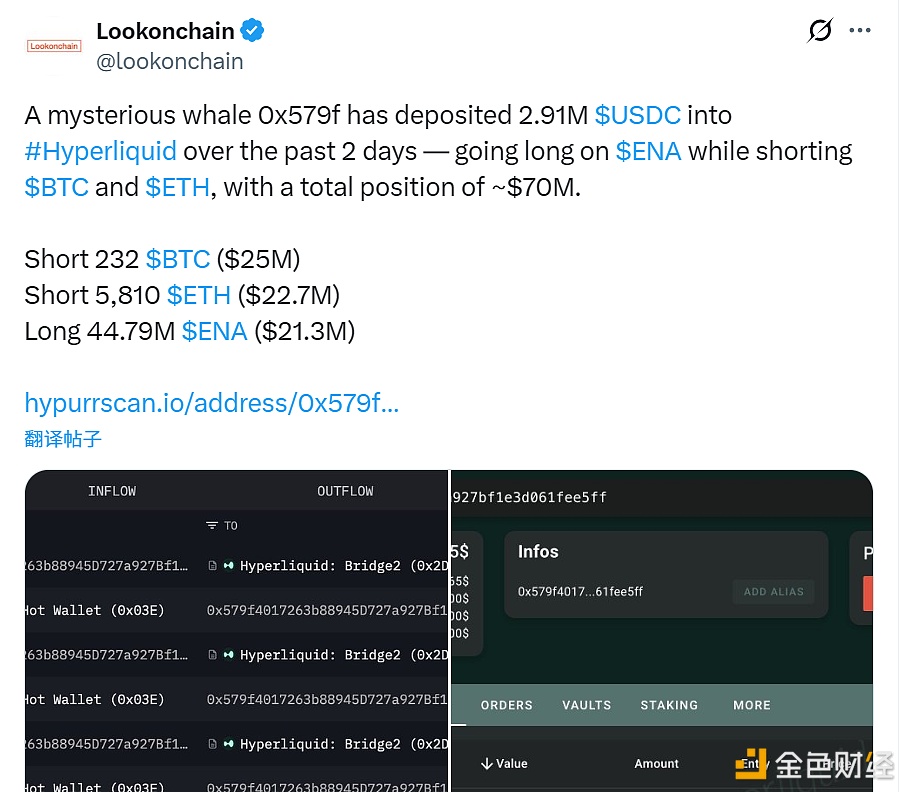This screenshot has height=792, width=906.
Task: Switch to the INFLOW tab
Action: pyautogui.click(x=112, y=491)
